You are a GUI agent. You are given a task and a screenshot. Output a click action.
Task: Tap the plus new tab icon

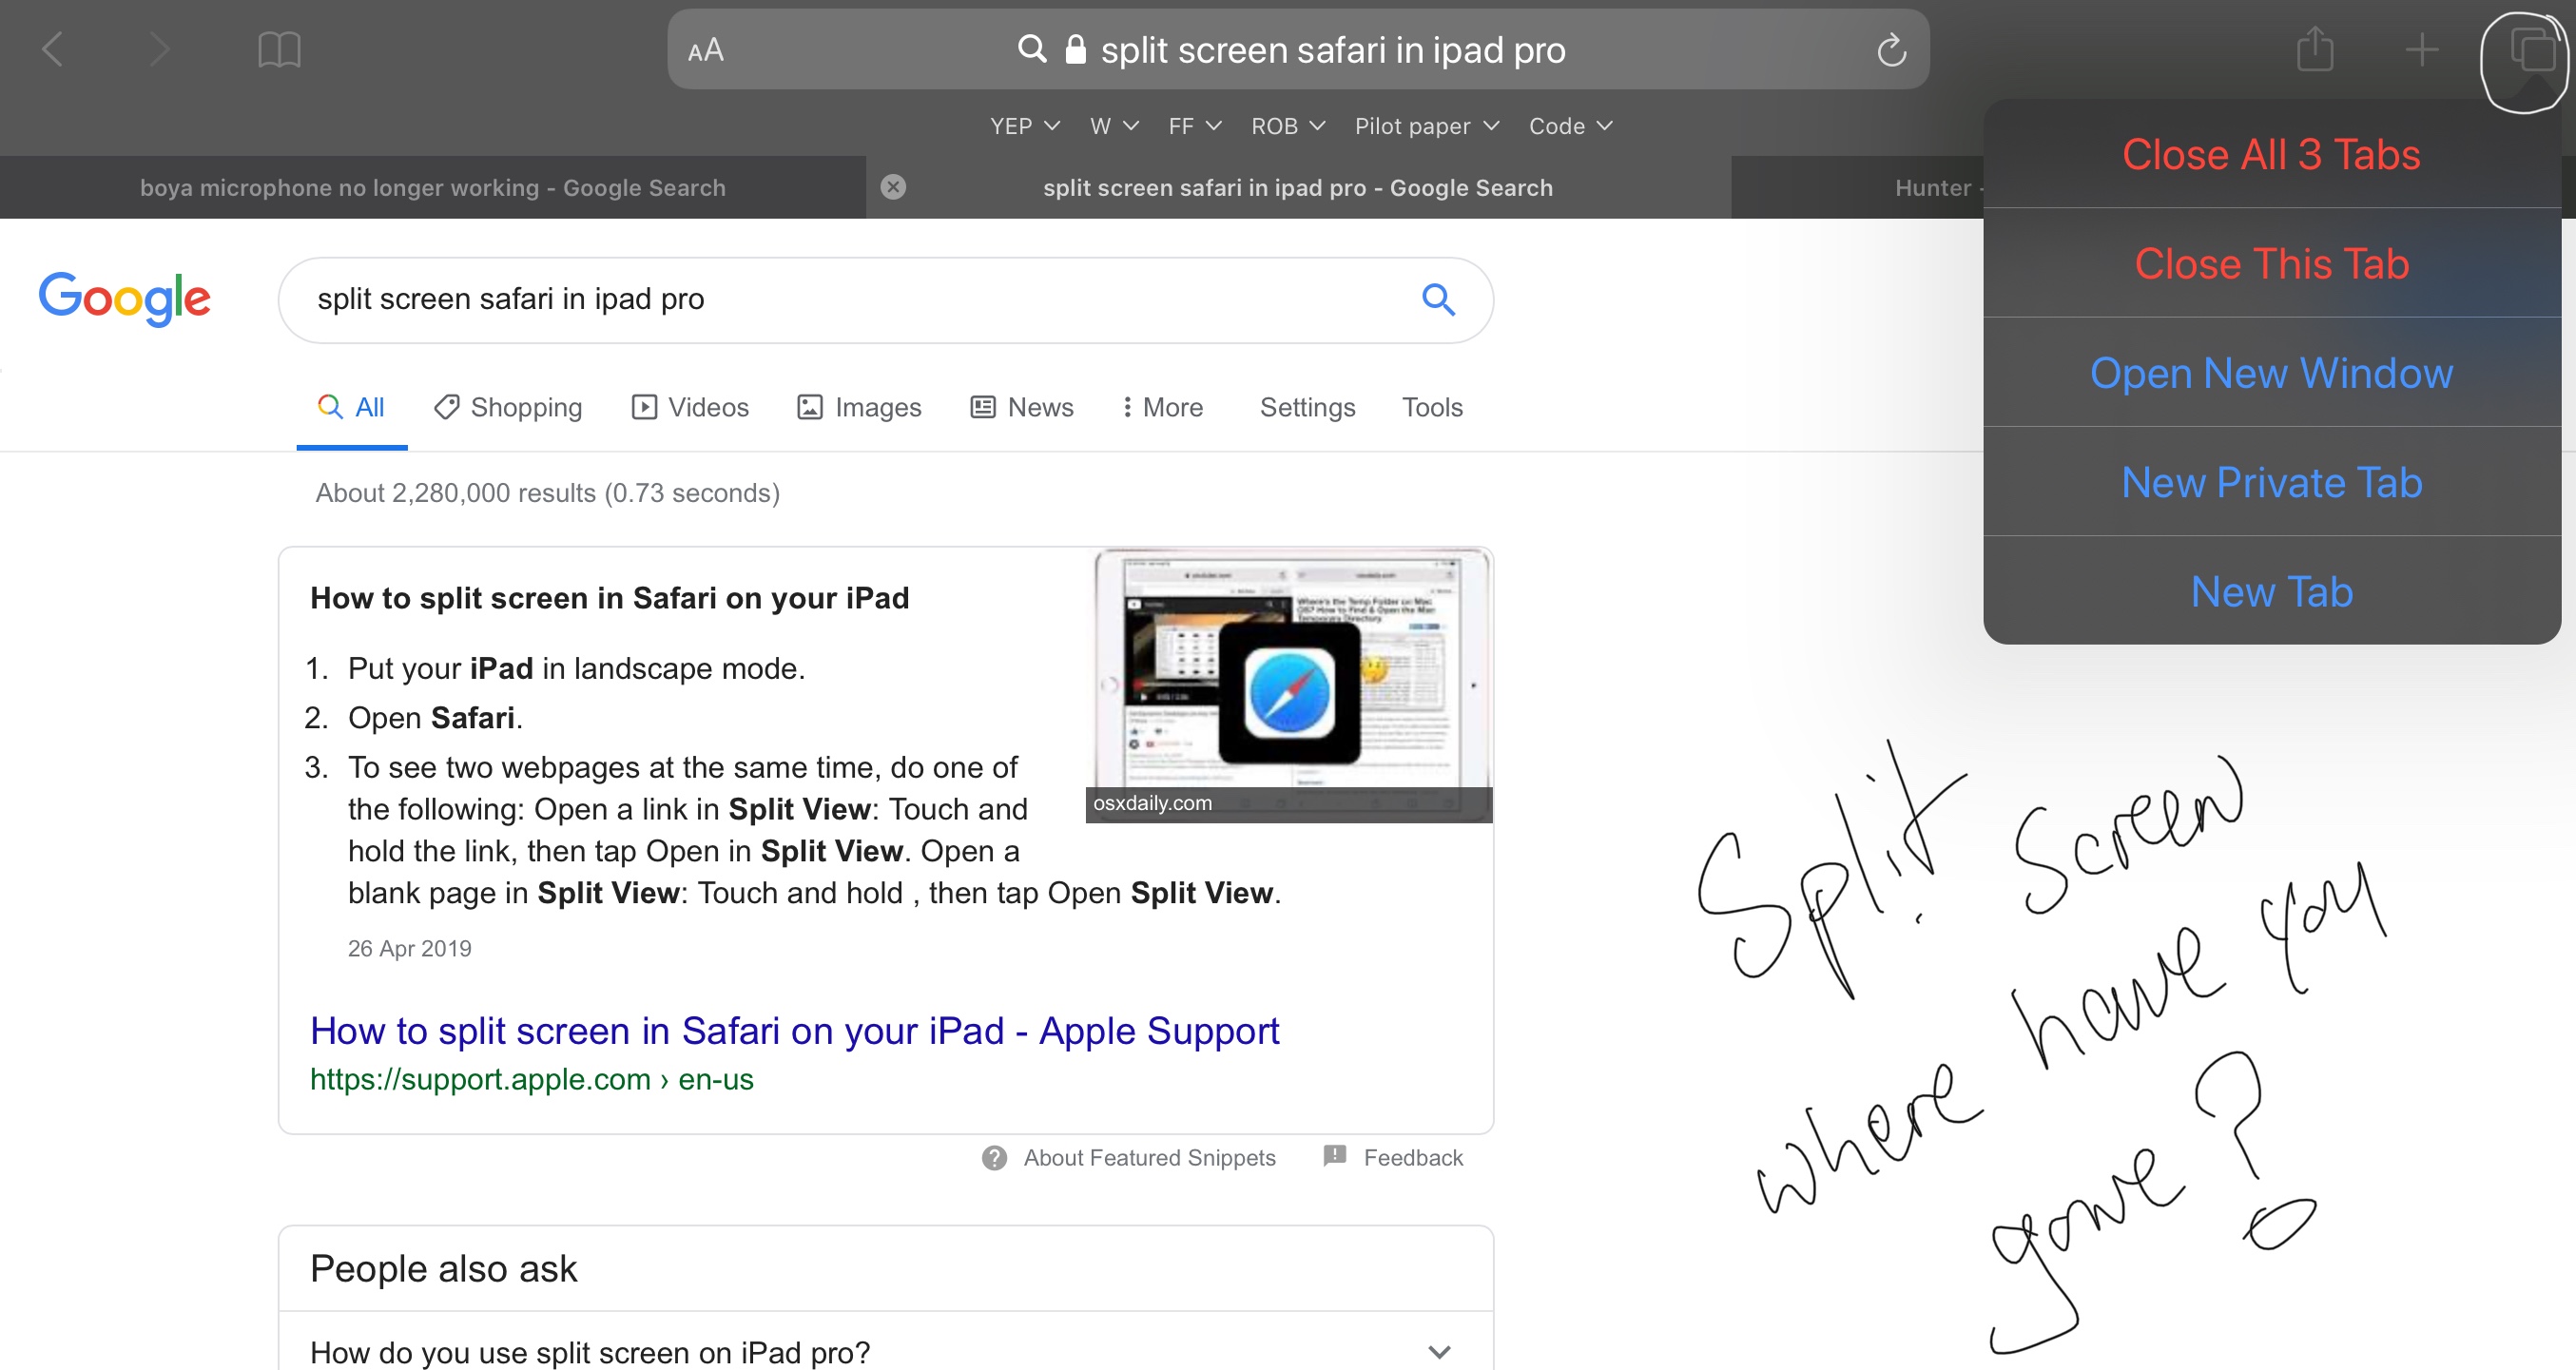(2421, 49)
